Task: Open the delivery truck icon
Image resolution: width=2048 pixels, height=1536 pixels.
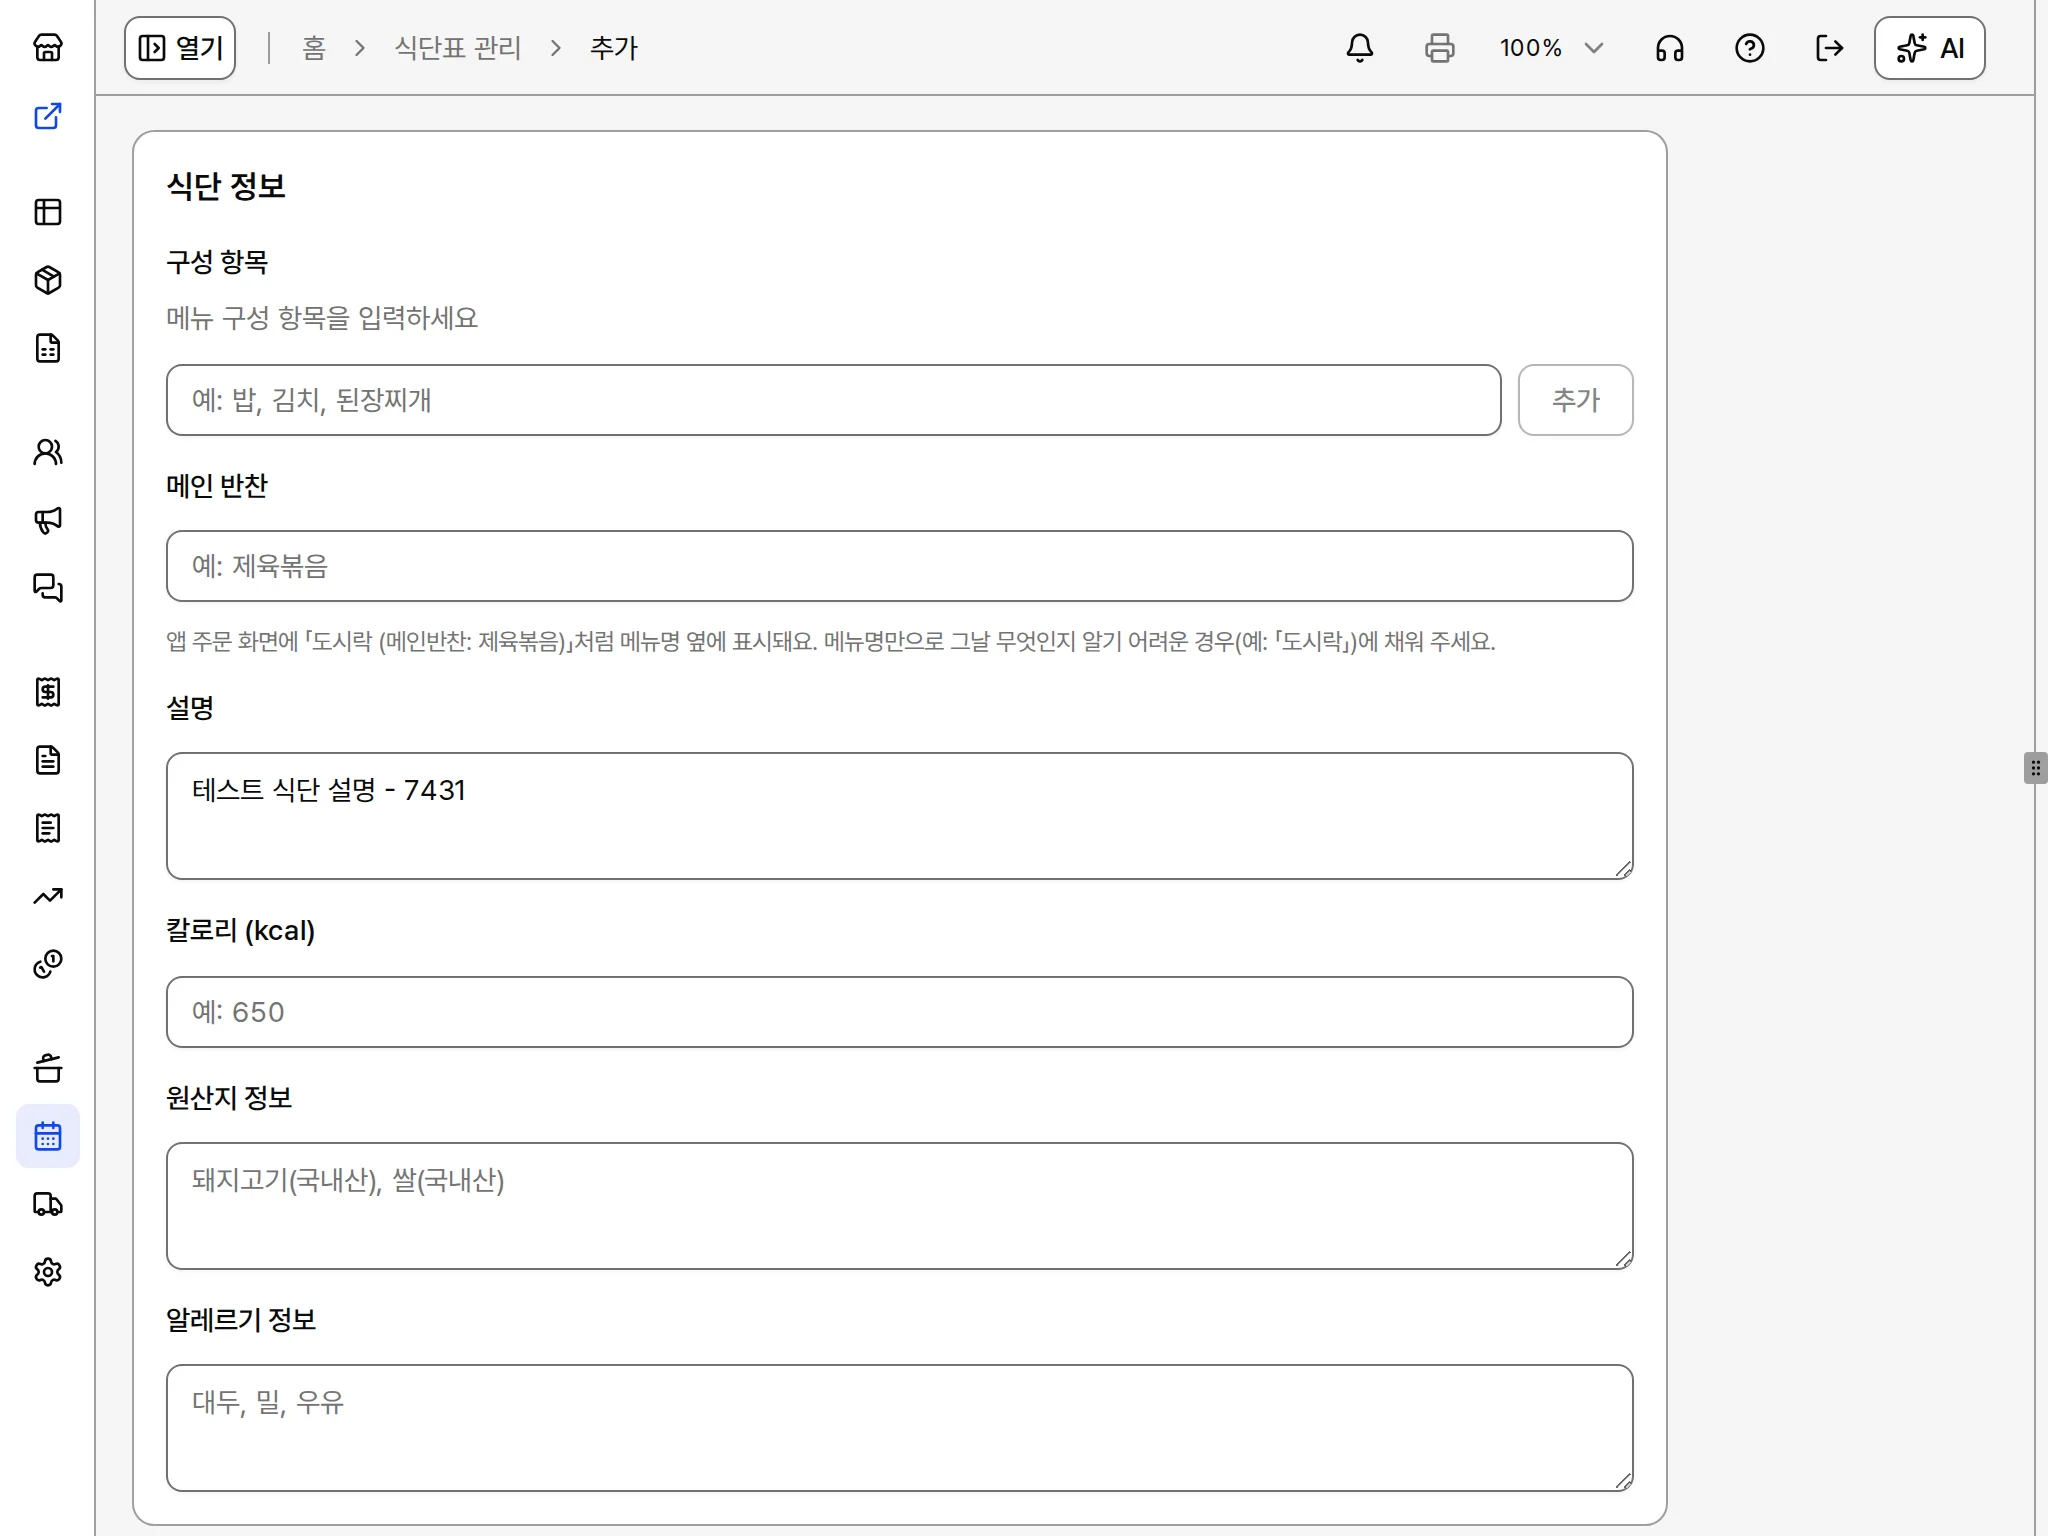Action: (48, 1204)
